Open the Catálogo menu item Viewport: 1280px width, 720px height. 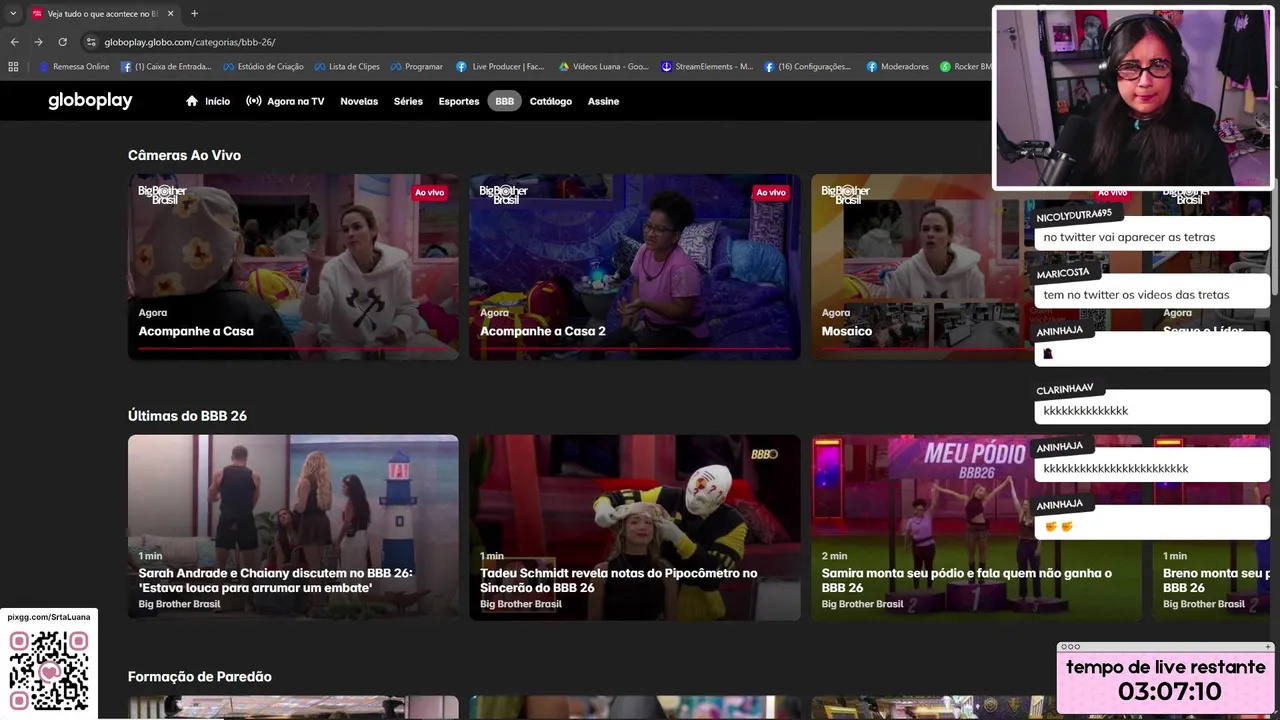551,101
